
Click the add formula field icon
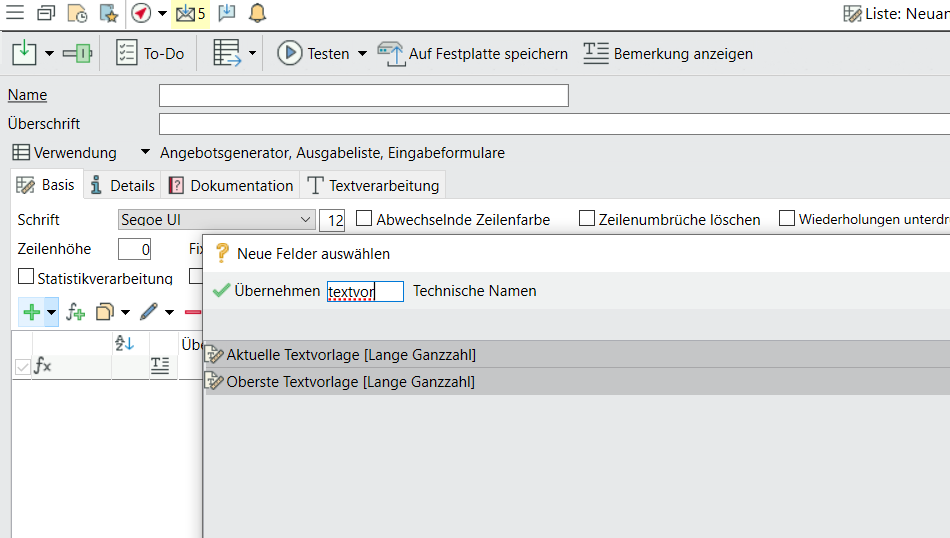click(76, 312)
